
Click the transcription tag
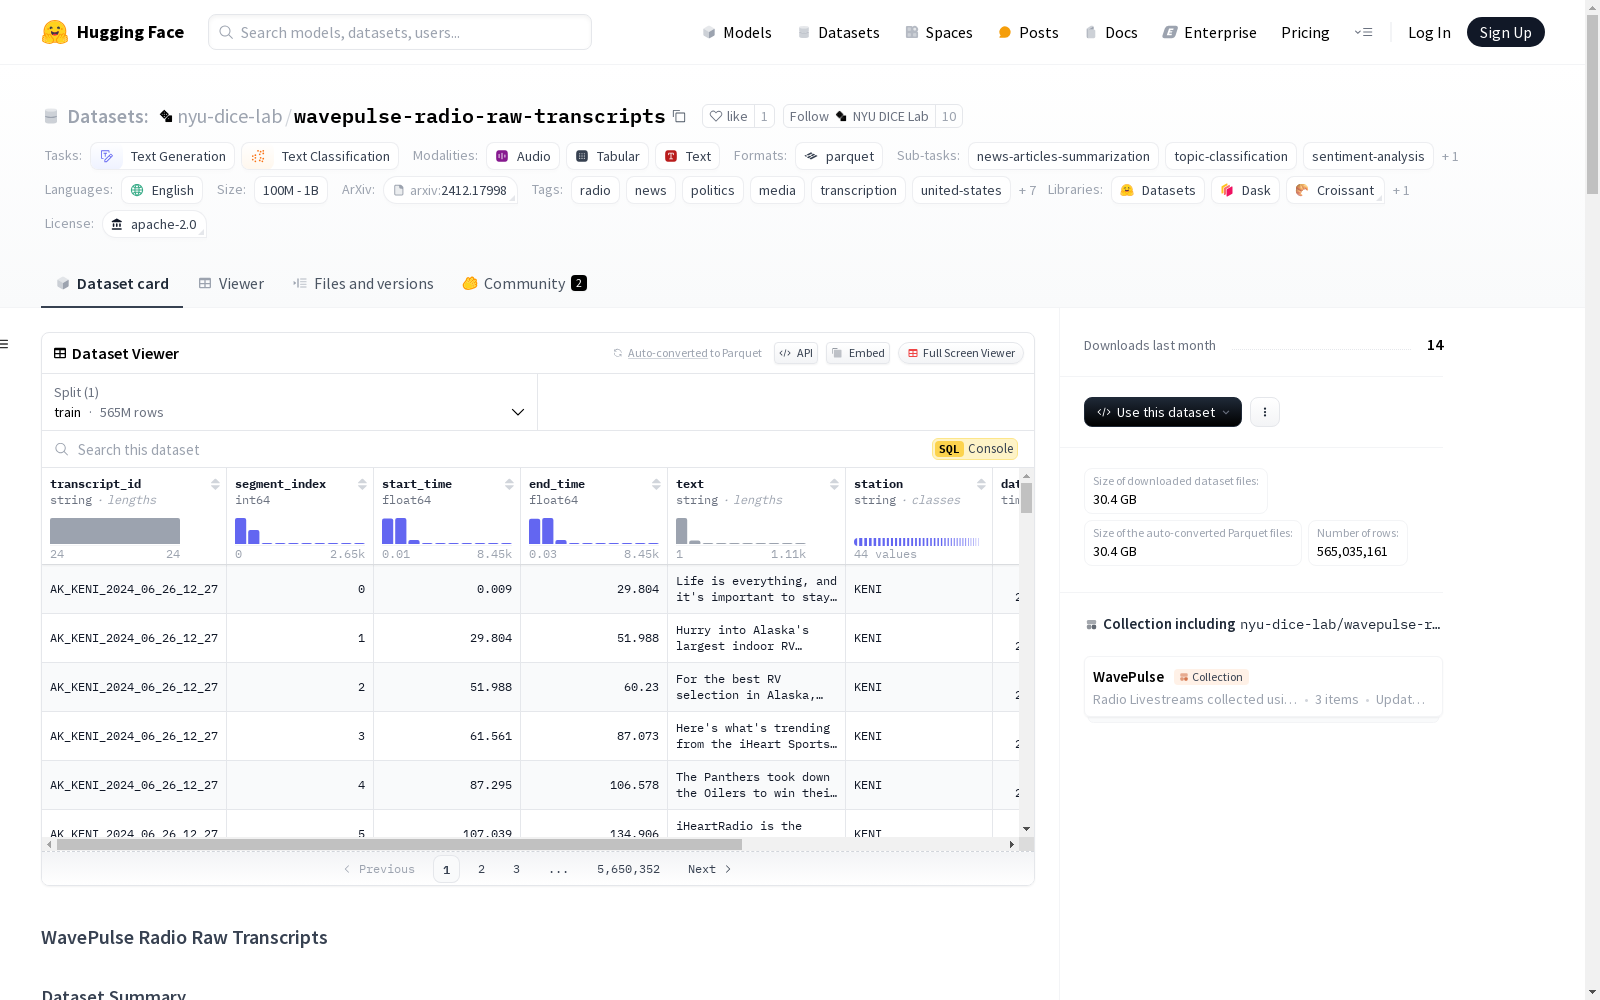coord(858,190)
